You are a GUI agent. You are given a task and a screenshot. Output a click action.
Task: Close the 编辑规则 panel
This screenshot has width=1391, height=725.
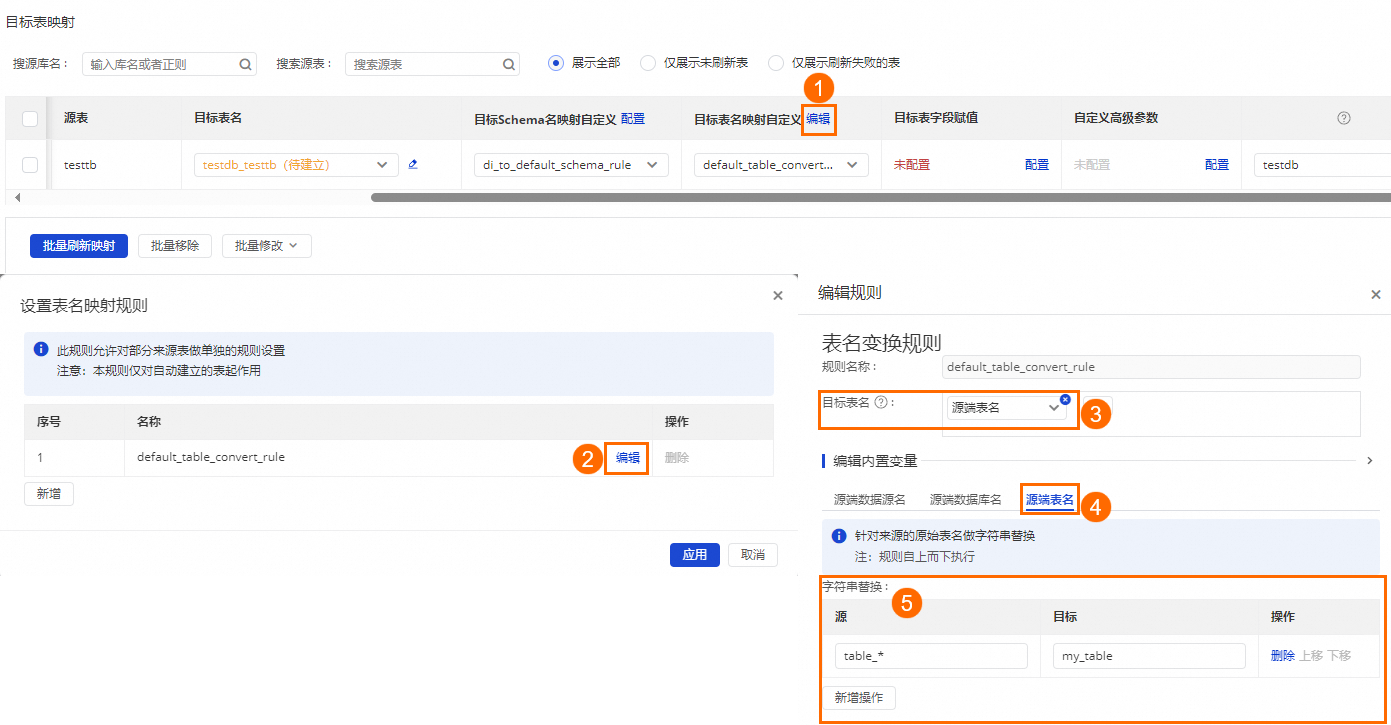(x=1375, y=295)
